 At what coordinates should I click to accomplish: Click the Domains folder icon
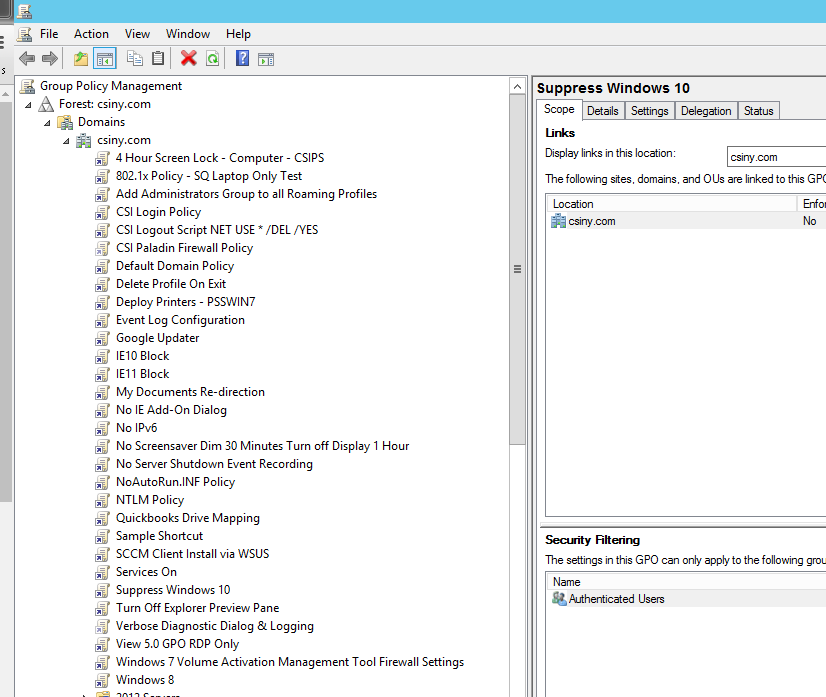pos(65,122)
